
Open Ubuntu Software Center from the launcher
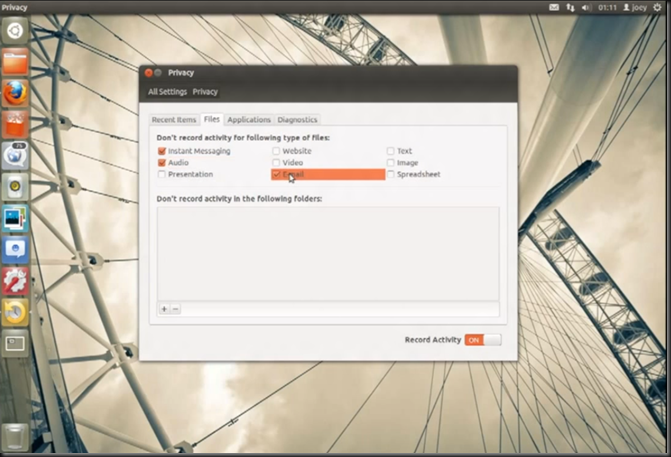point(15,125)
